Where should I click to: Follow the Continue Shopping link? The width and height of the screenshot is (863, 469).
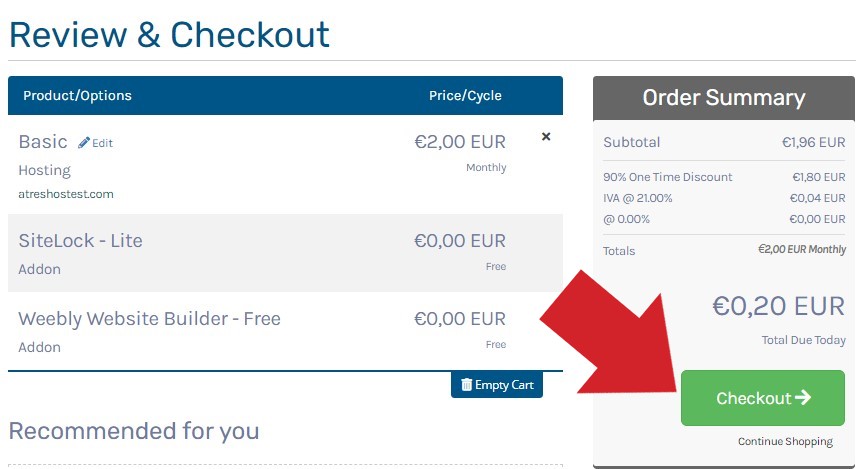785,441
